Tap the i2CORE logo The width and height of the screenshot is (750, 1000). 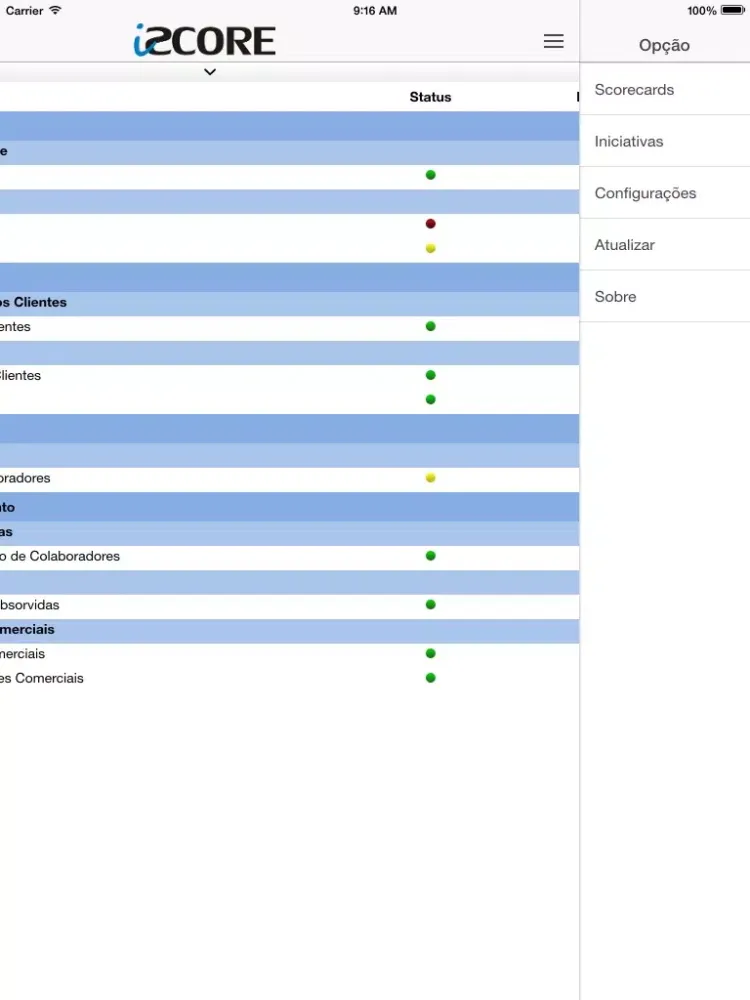[x=205, y=40]
